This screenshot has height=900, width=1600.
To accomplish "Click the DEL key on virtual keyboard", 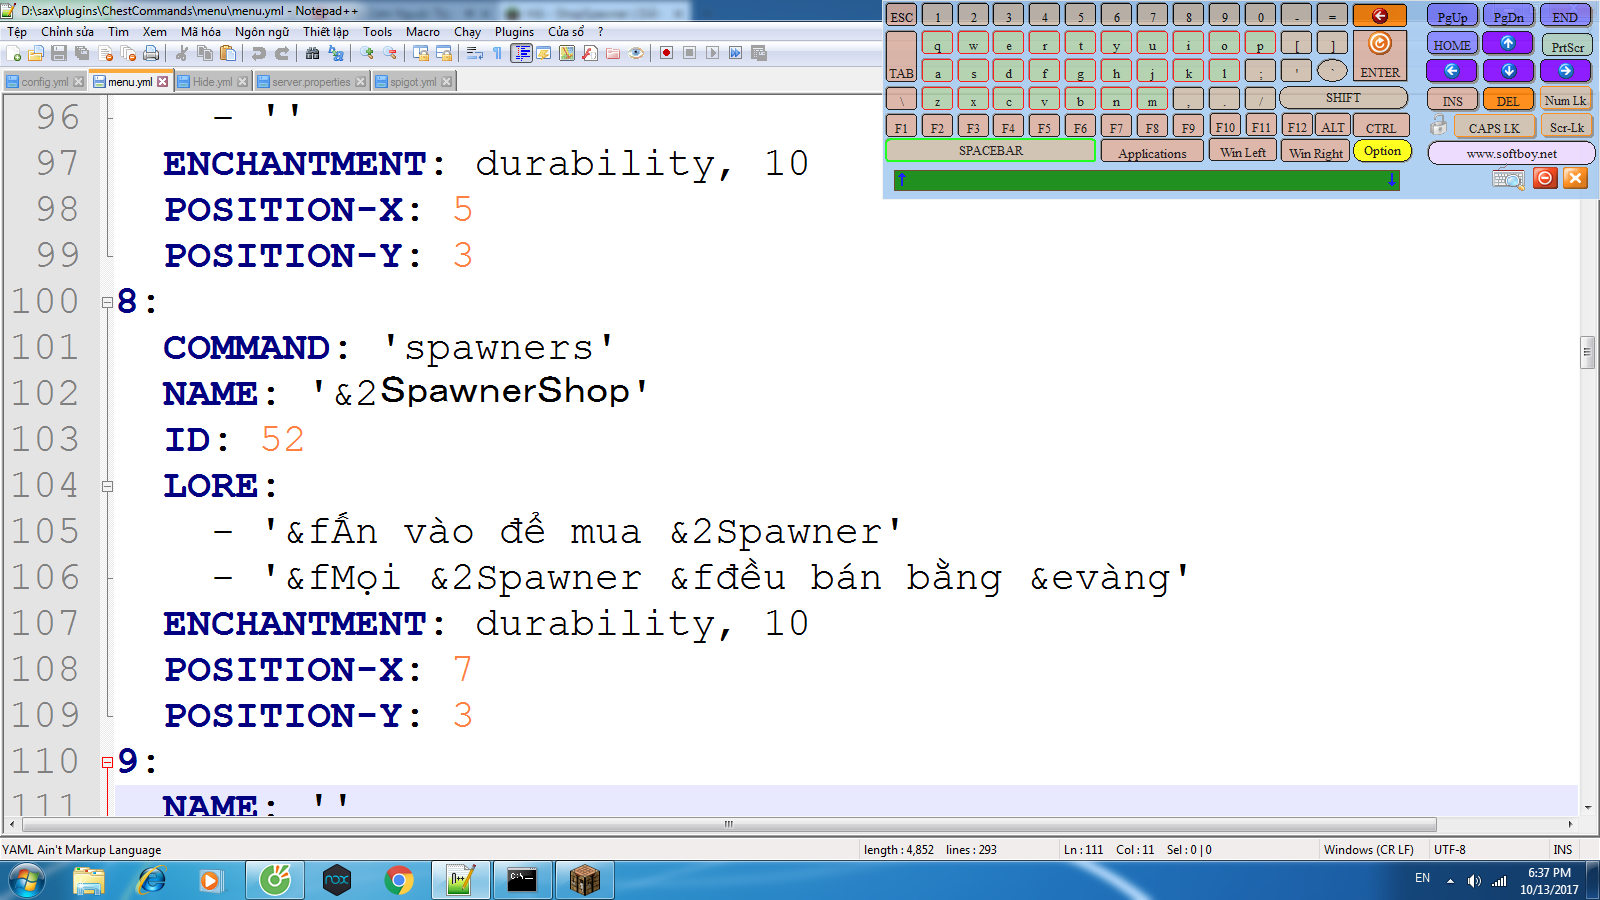I will 1508,100.
